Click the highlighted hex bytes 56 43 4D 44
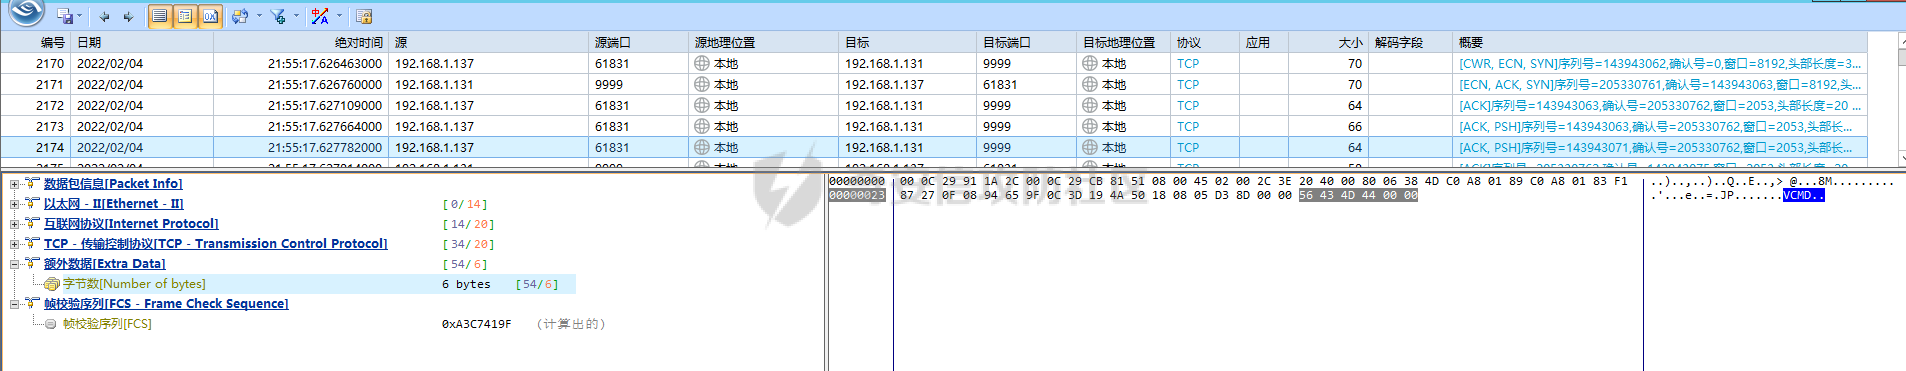 pyautogui.click(x=1337, y=196)
